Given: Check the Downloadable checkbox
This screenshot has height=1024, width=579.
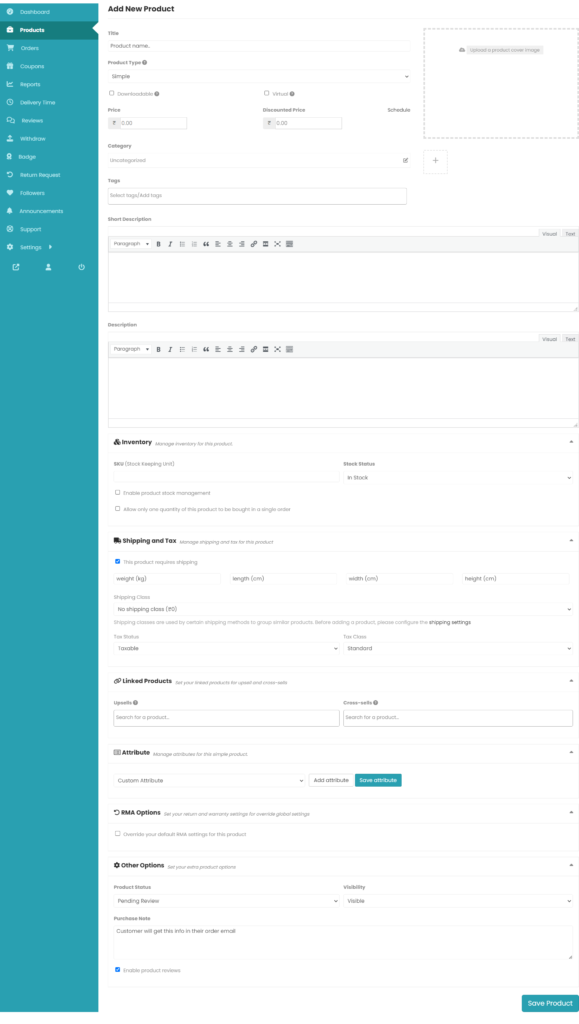Looking at the screenshot, I should pos(112,93).
